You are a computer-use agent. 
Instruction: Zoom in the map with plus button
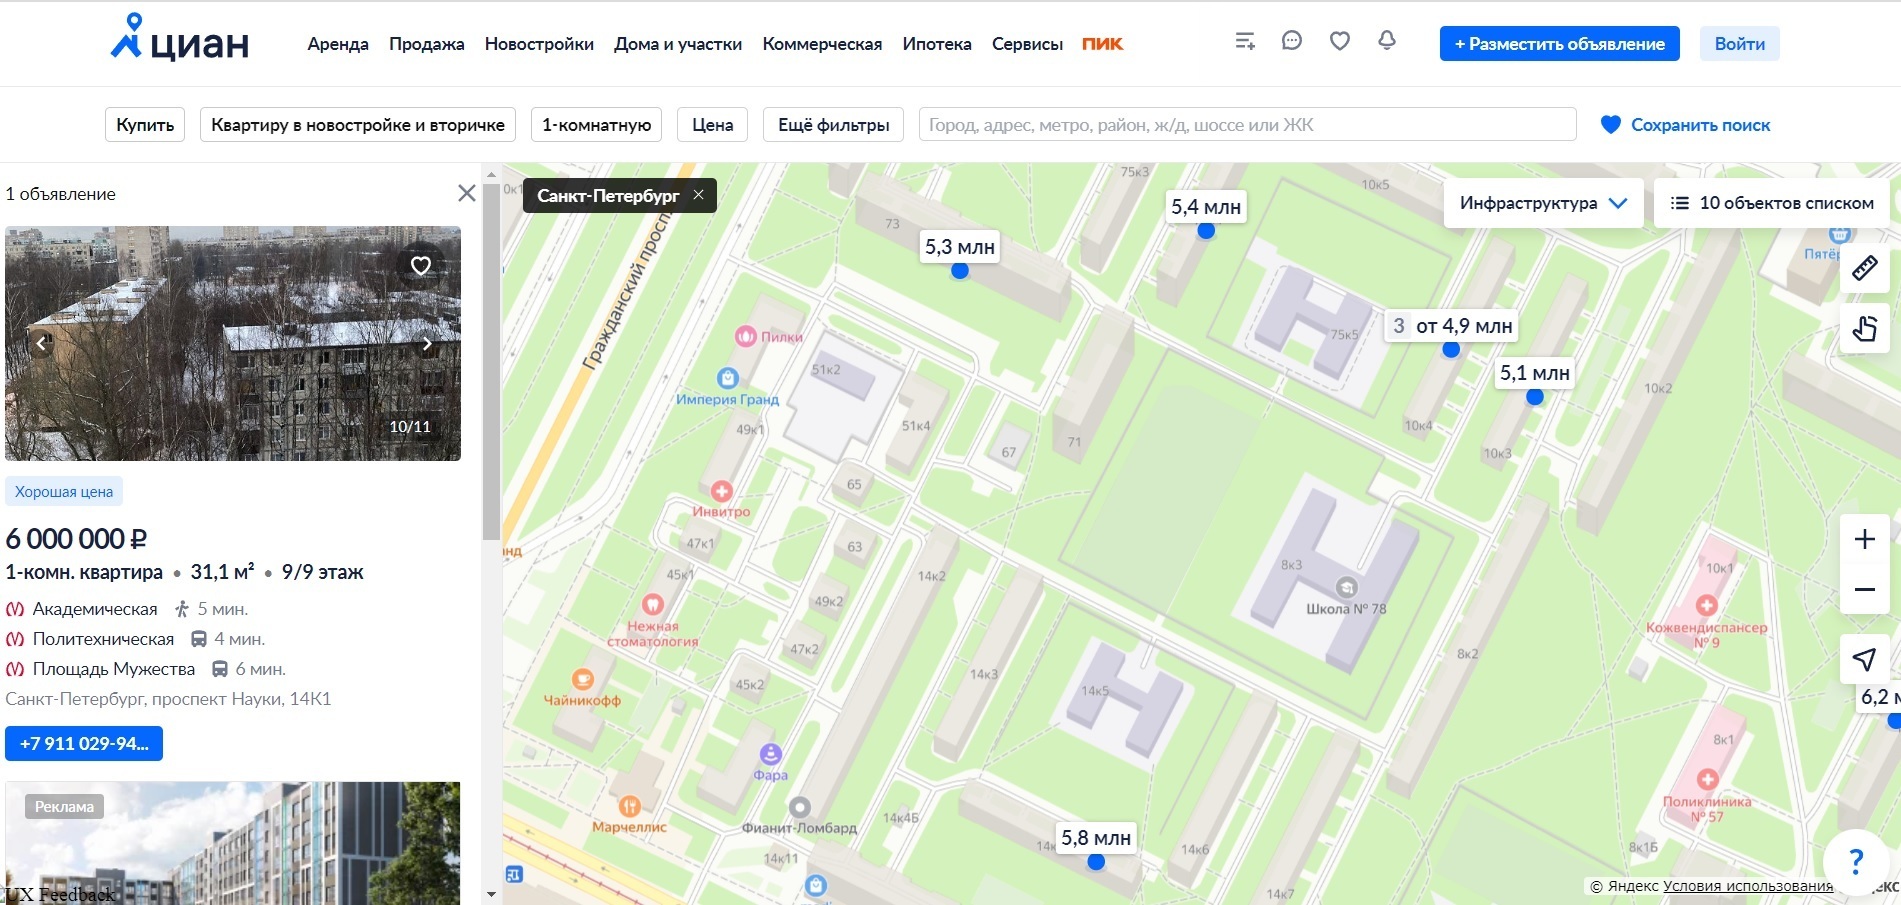coord(1864,540)
